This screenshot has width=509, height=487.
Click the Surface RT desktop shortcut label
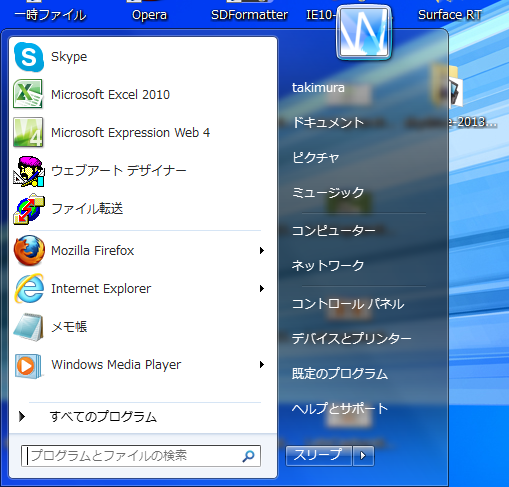pyautogui.click(x=450, y=15)
